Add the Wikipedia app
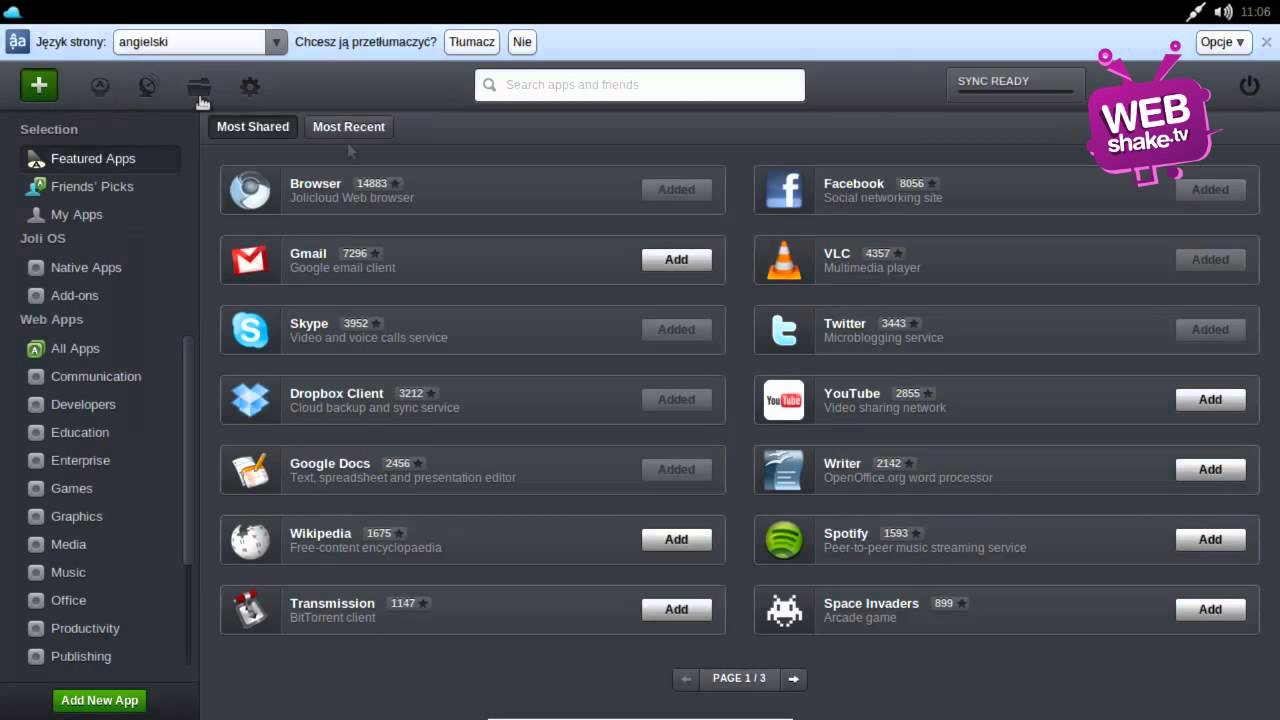Viewport: 1280px width, 720px height. [676, 540]
